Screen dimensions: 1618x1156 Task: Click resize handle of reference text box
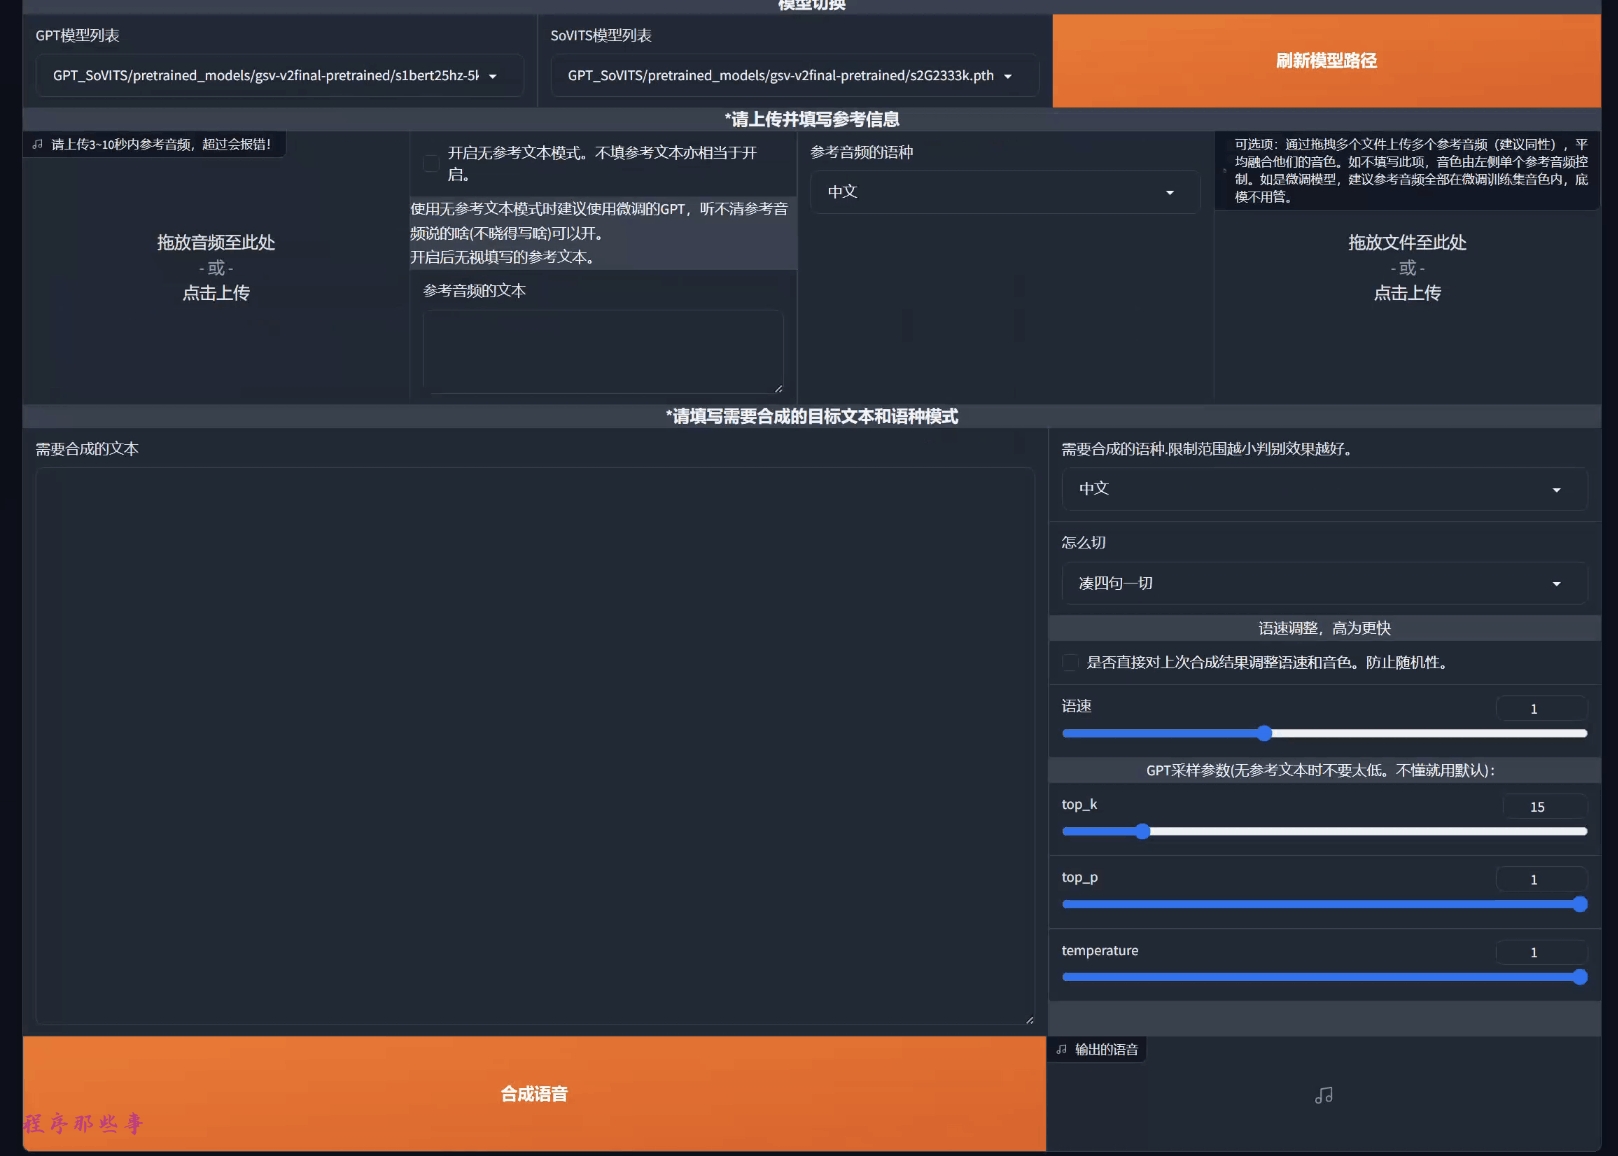tap(778, 388)
